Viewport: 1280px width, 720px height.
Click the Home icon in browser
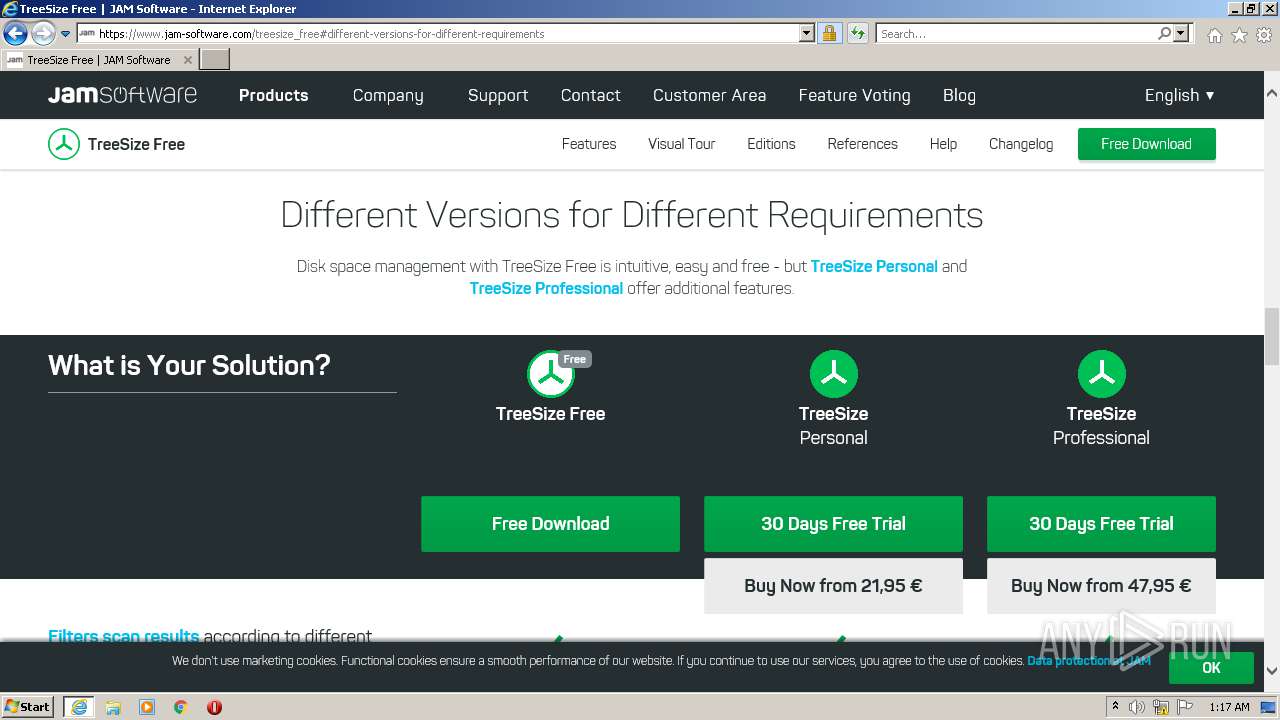1214,35
